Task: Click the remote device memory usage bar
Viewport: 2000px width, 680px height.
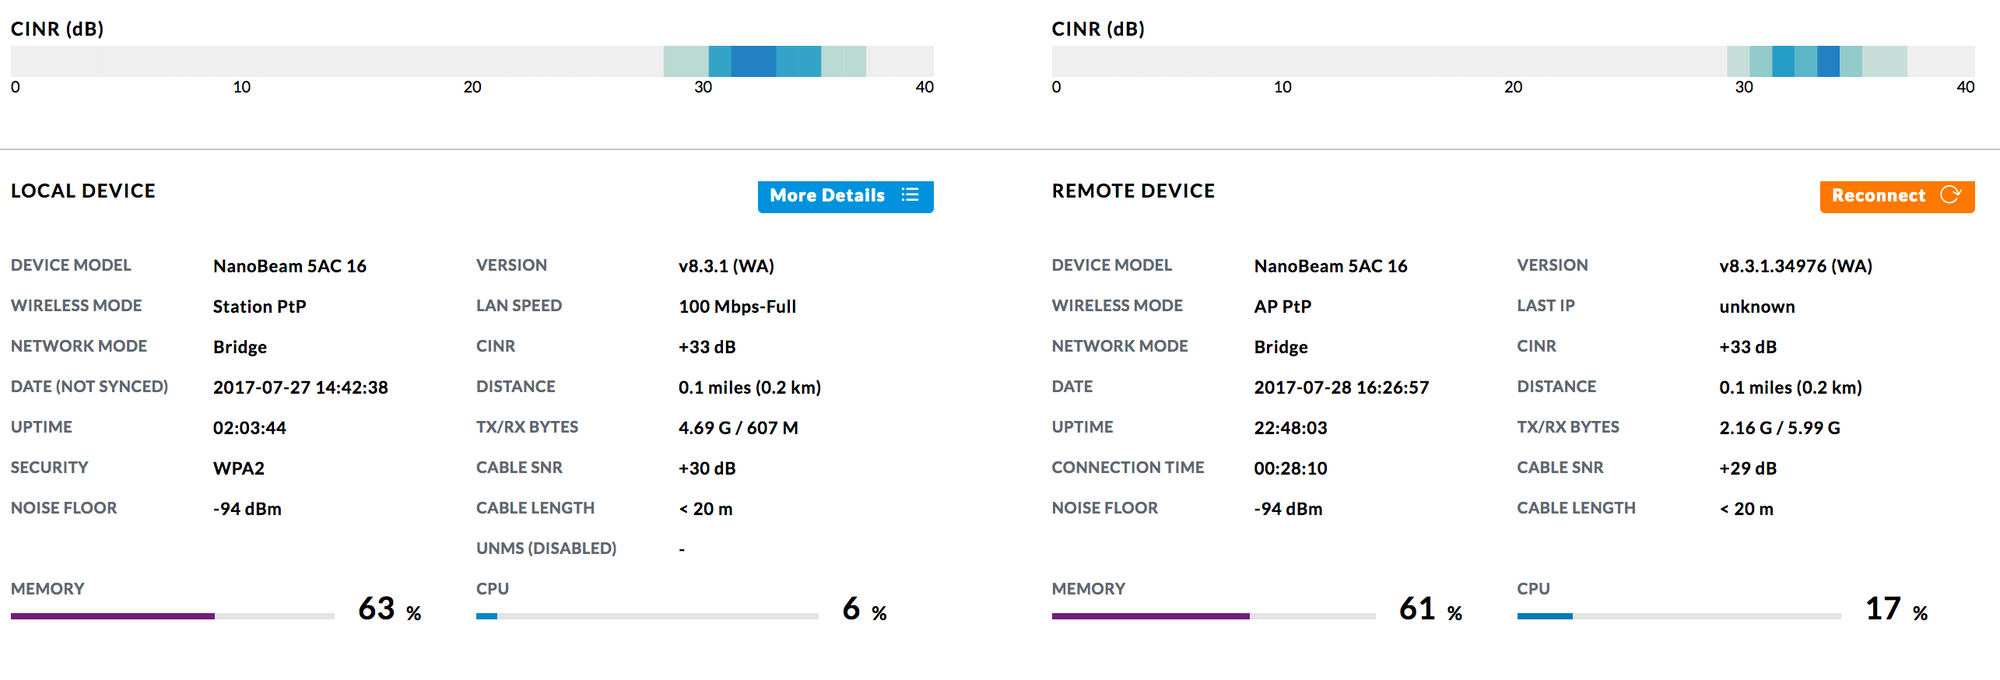Action: 1212,616
